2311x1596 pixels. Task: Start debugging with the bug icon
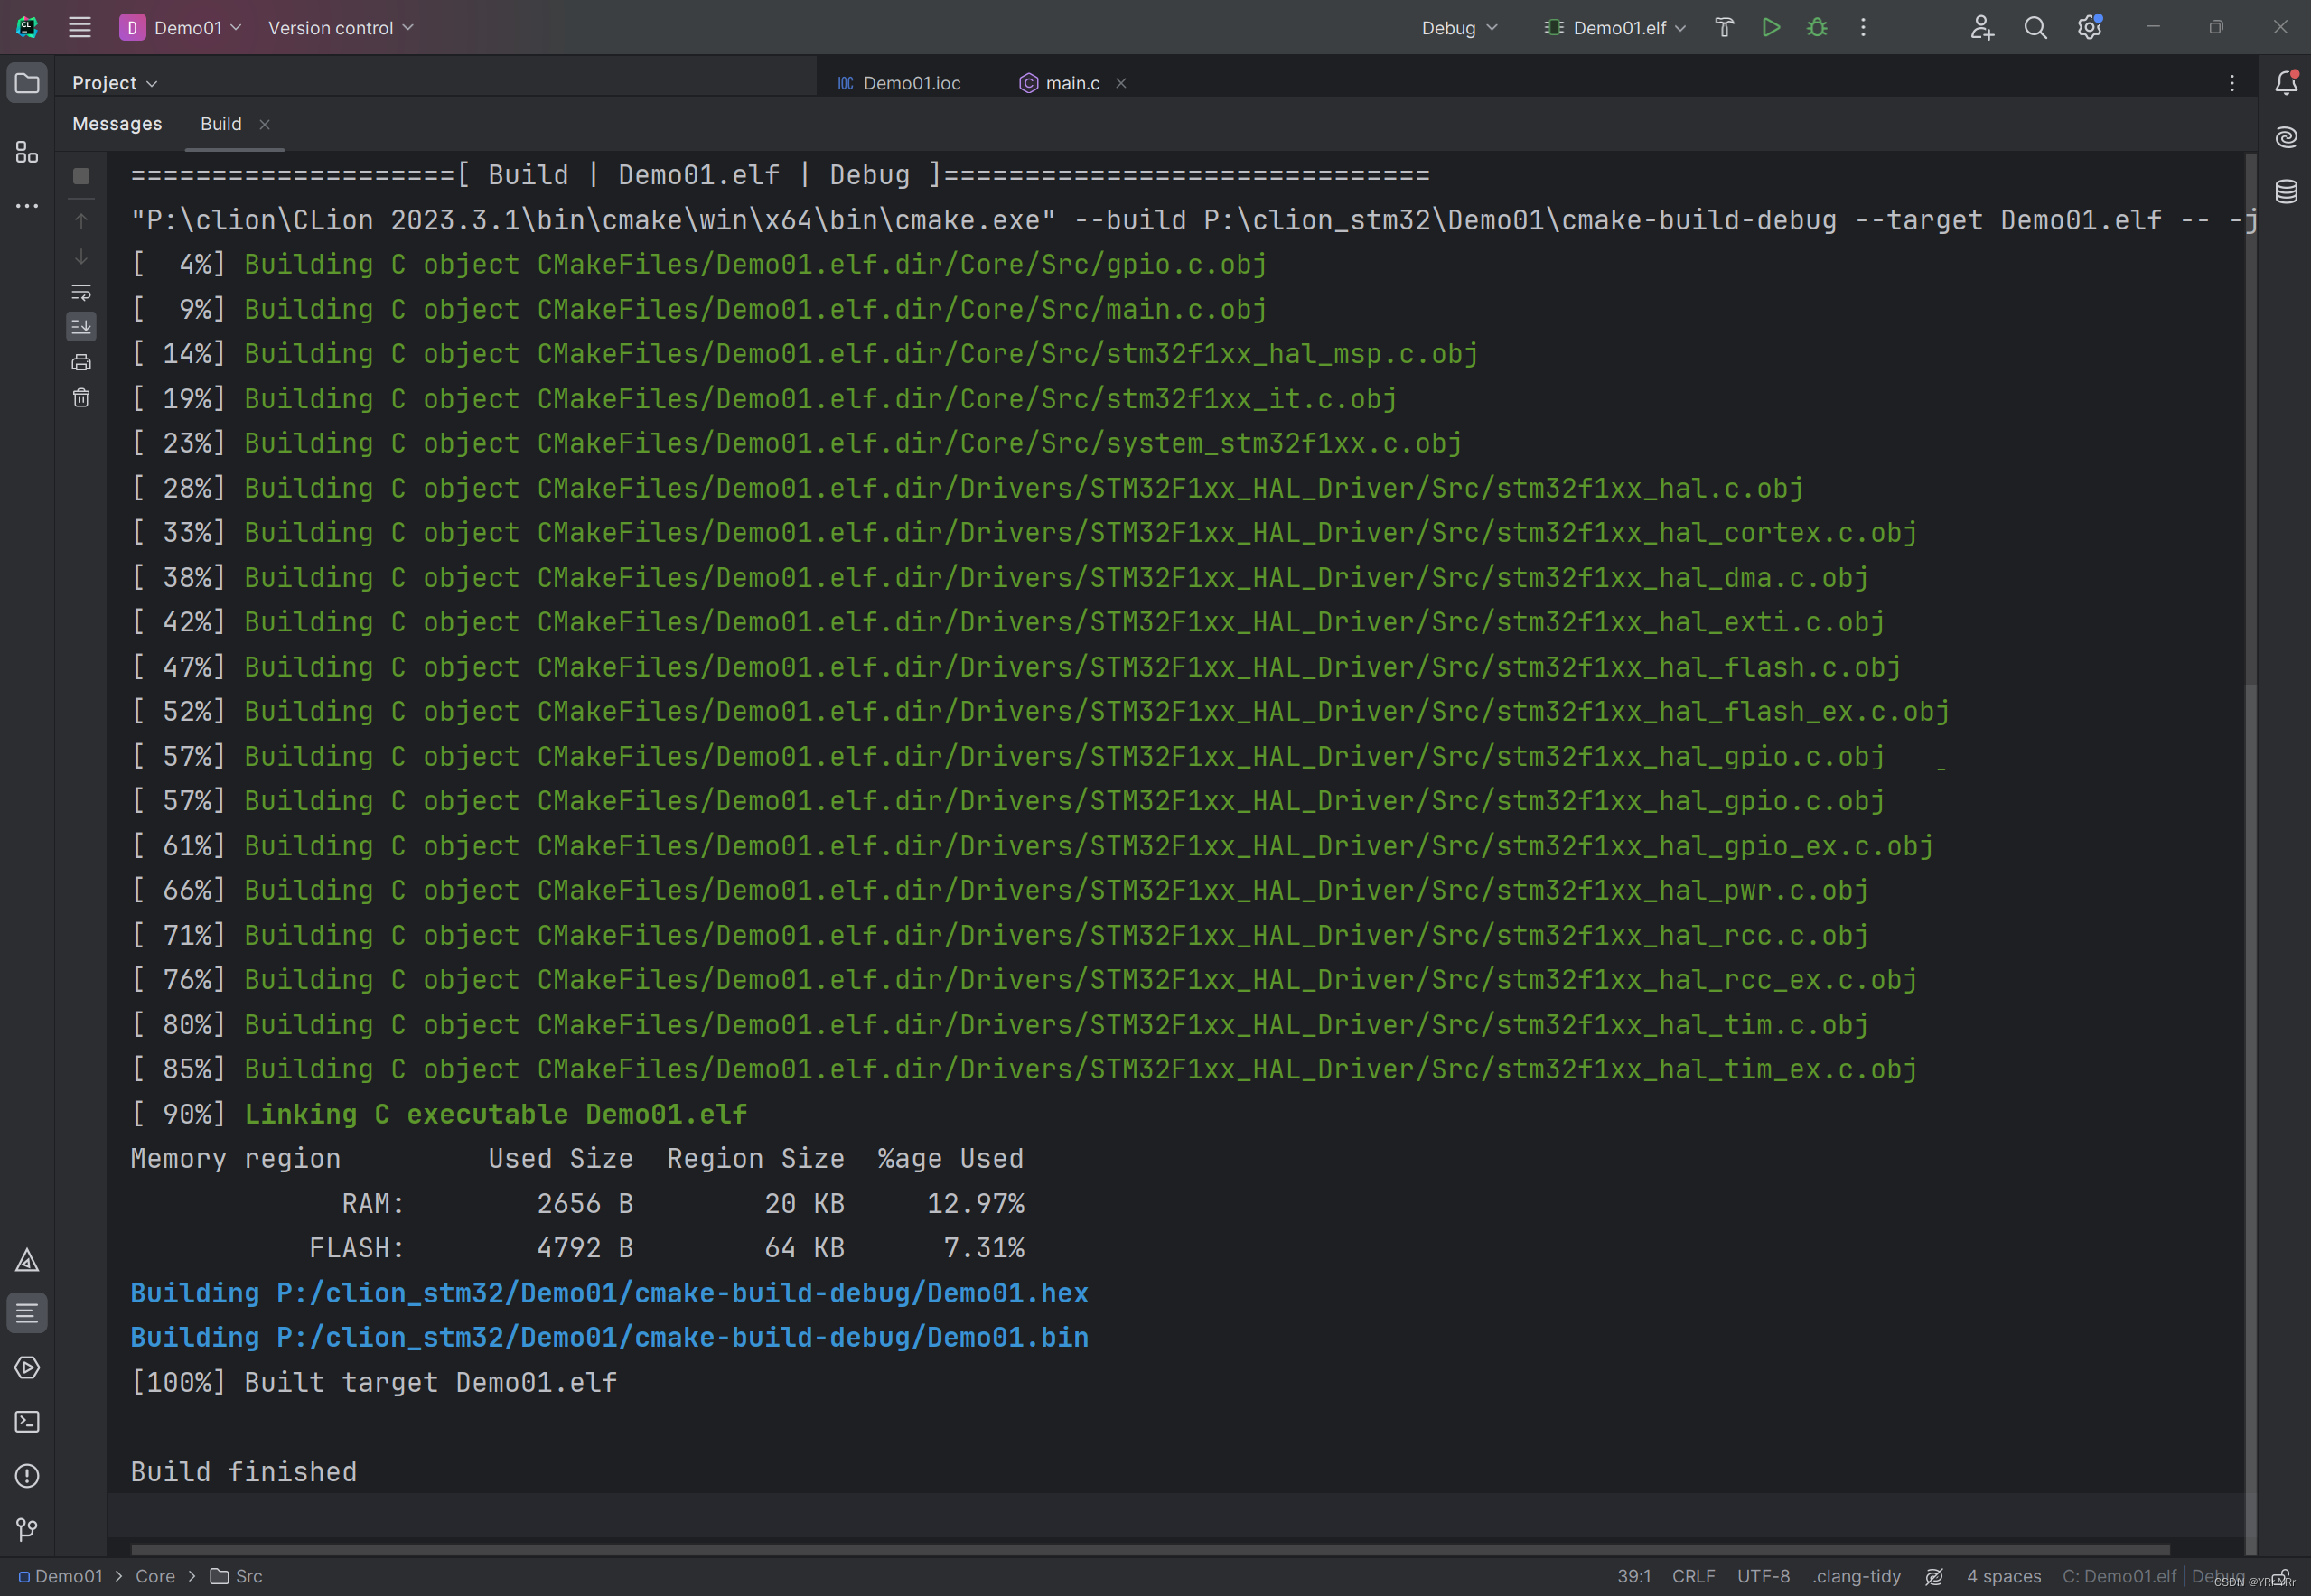(x=1817, y=27)
